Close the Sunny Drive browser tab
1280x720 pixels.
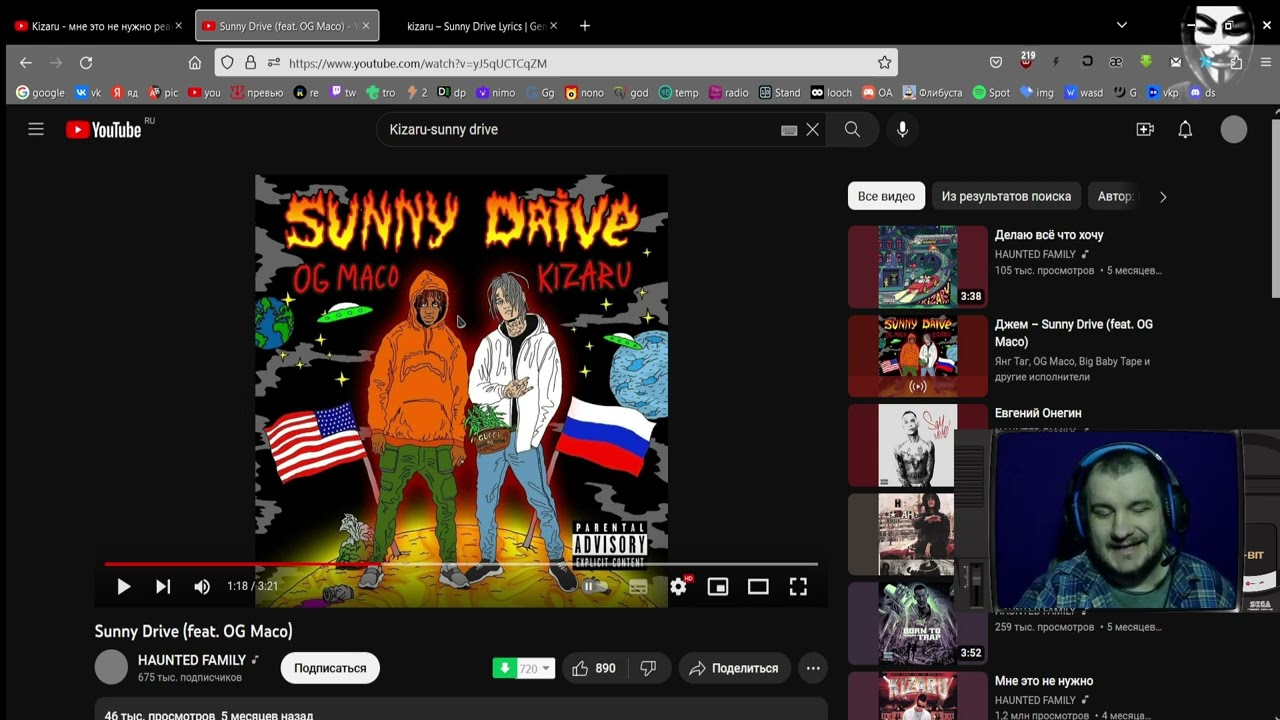365,26
